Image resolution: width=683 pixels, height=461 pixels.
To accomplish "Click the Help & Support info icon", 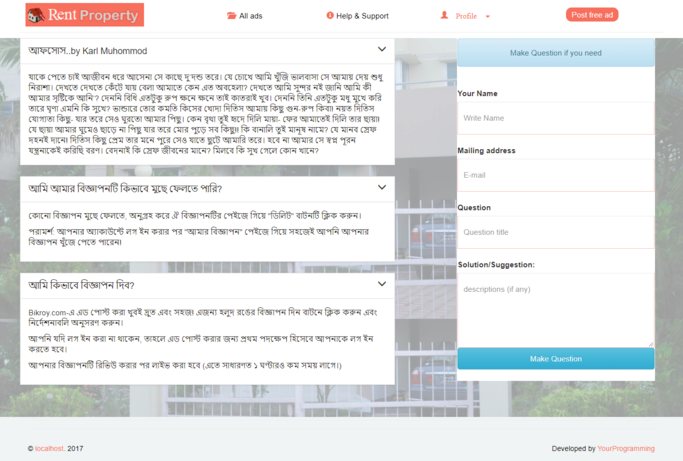I will (x=330, y=16).
